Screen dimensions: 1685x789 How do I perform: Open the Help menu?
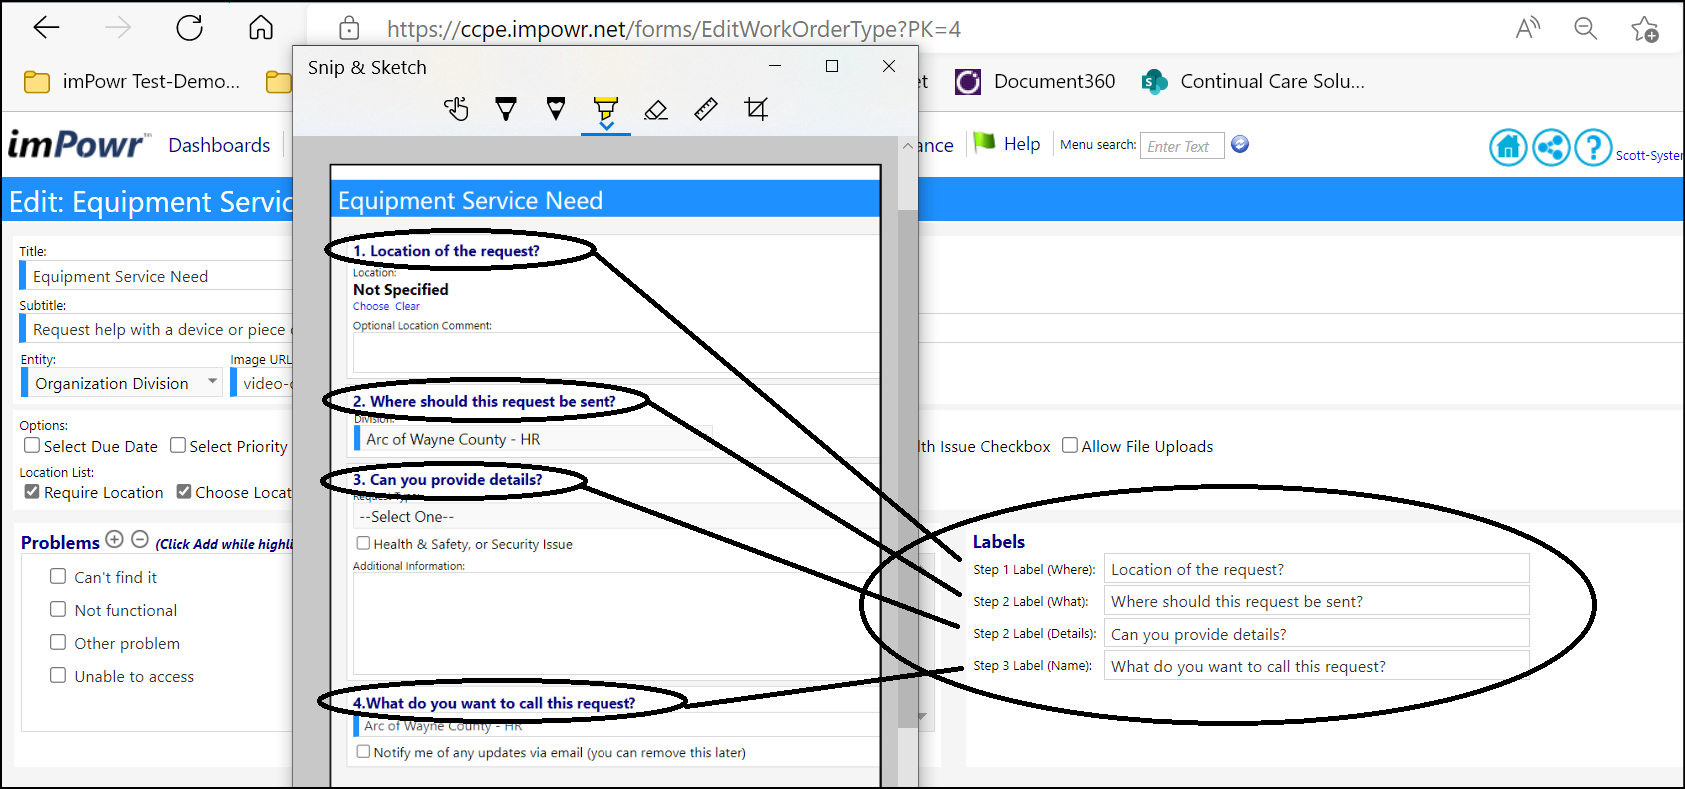[x=1022, y=144]
